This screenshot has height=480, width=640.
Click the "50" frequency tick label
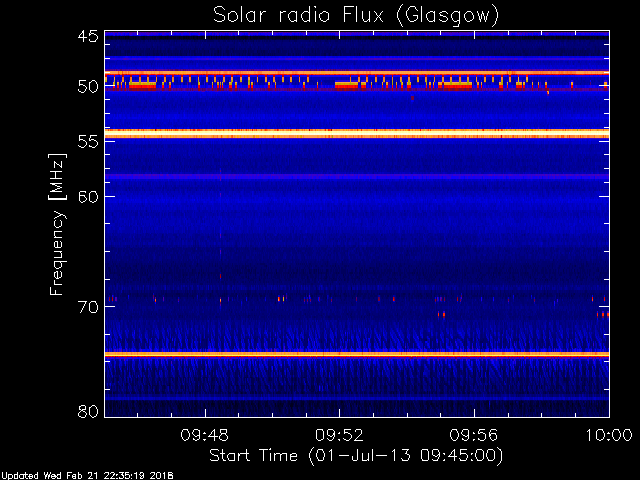(x=88, y=87)
